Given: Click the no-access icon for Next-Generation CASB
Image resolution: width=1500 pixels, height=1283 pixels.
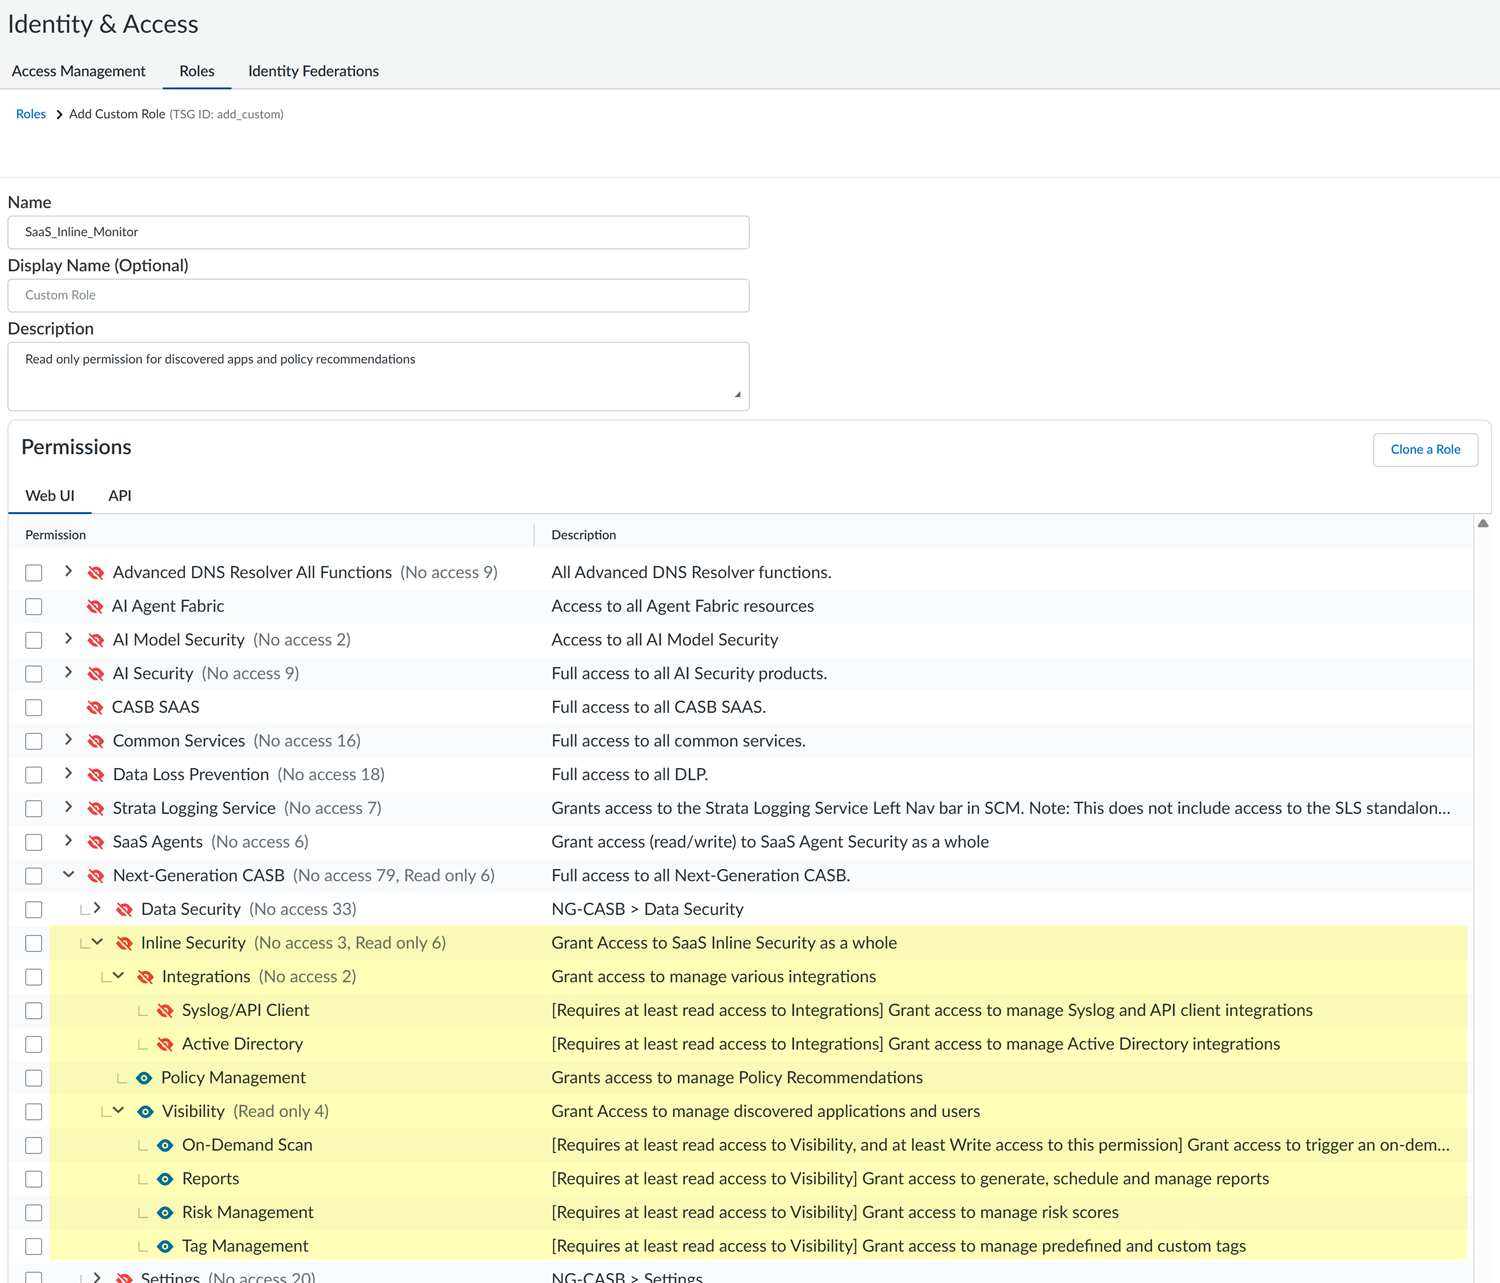Looking at the screenshot, I should (x=96, y=876).
